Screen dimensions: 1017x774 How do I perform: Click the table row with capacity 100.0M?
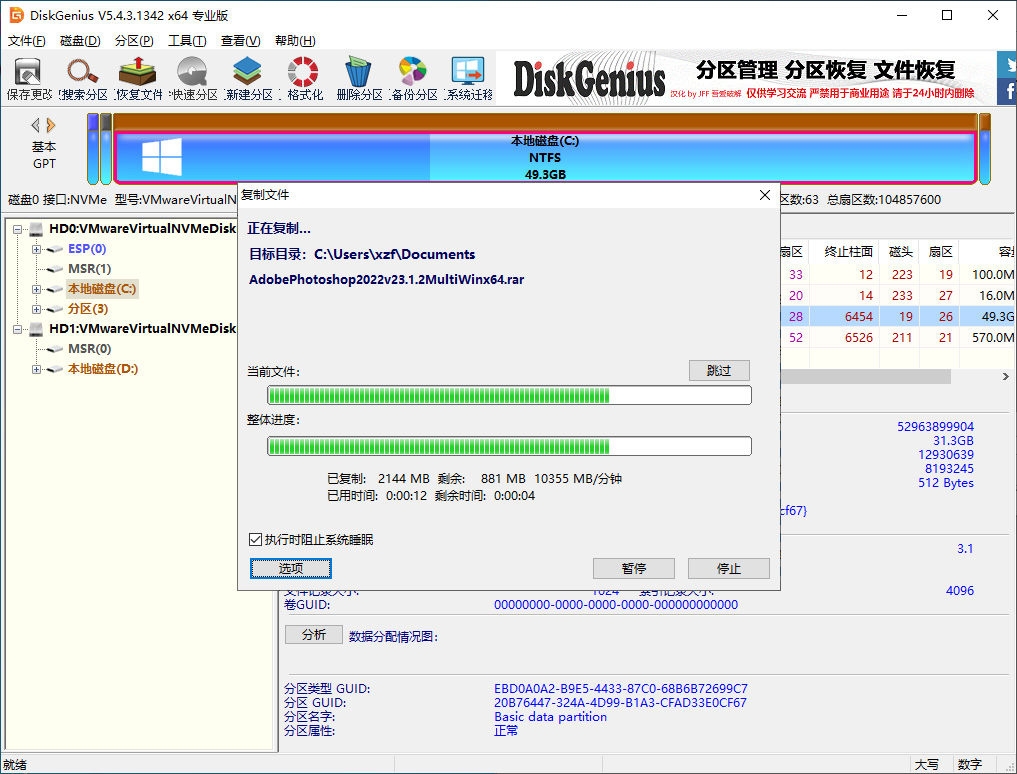click(898, 274)
